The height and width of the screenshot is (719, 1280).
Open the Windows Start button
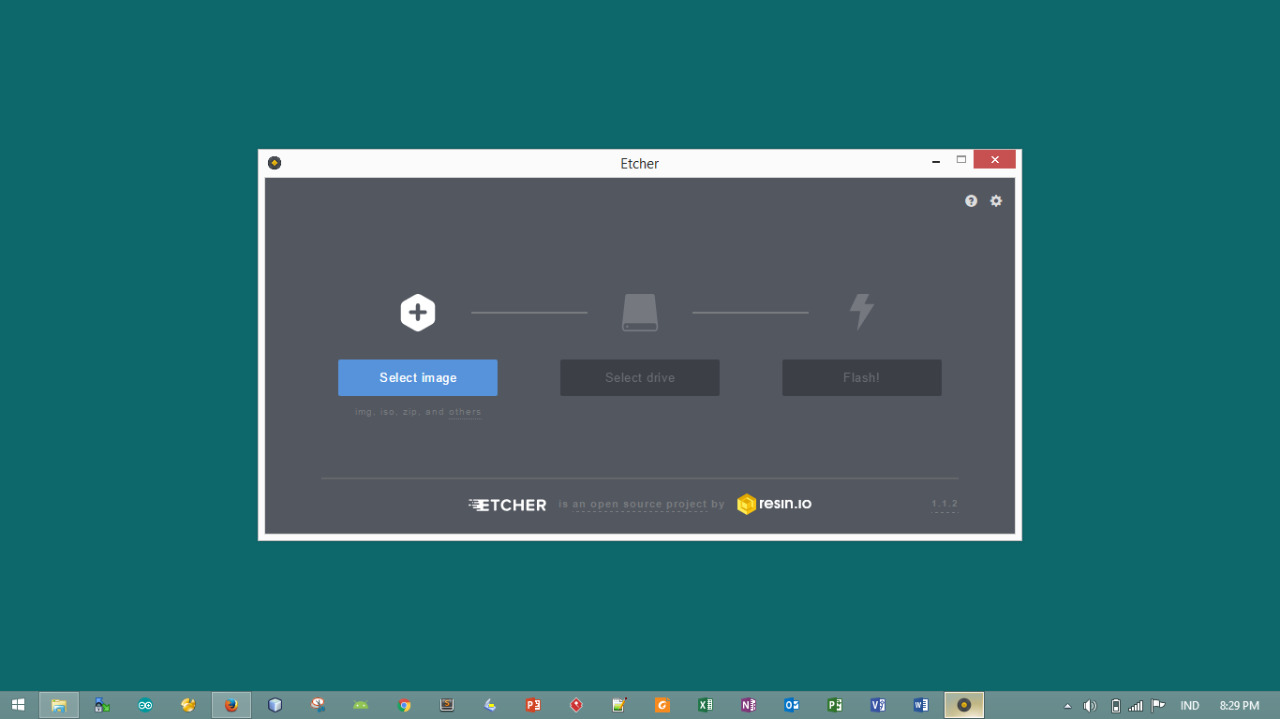coord(18,705)
